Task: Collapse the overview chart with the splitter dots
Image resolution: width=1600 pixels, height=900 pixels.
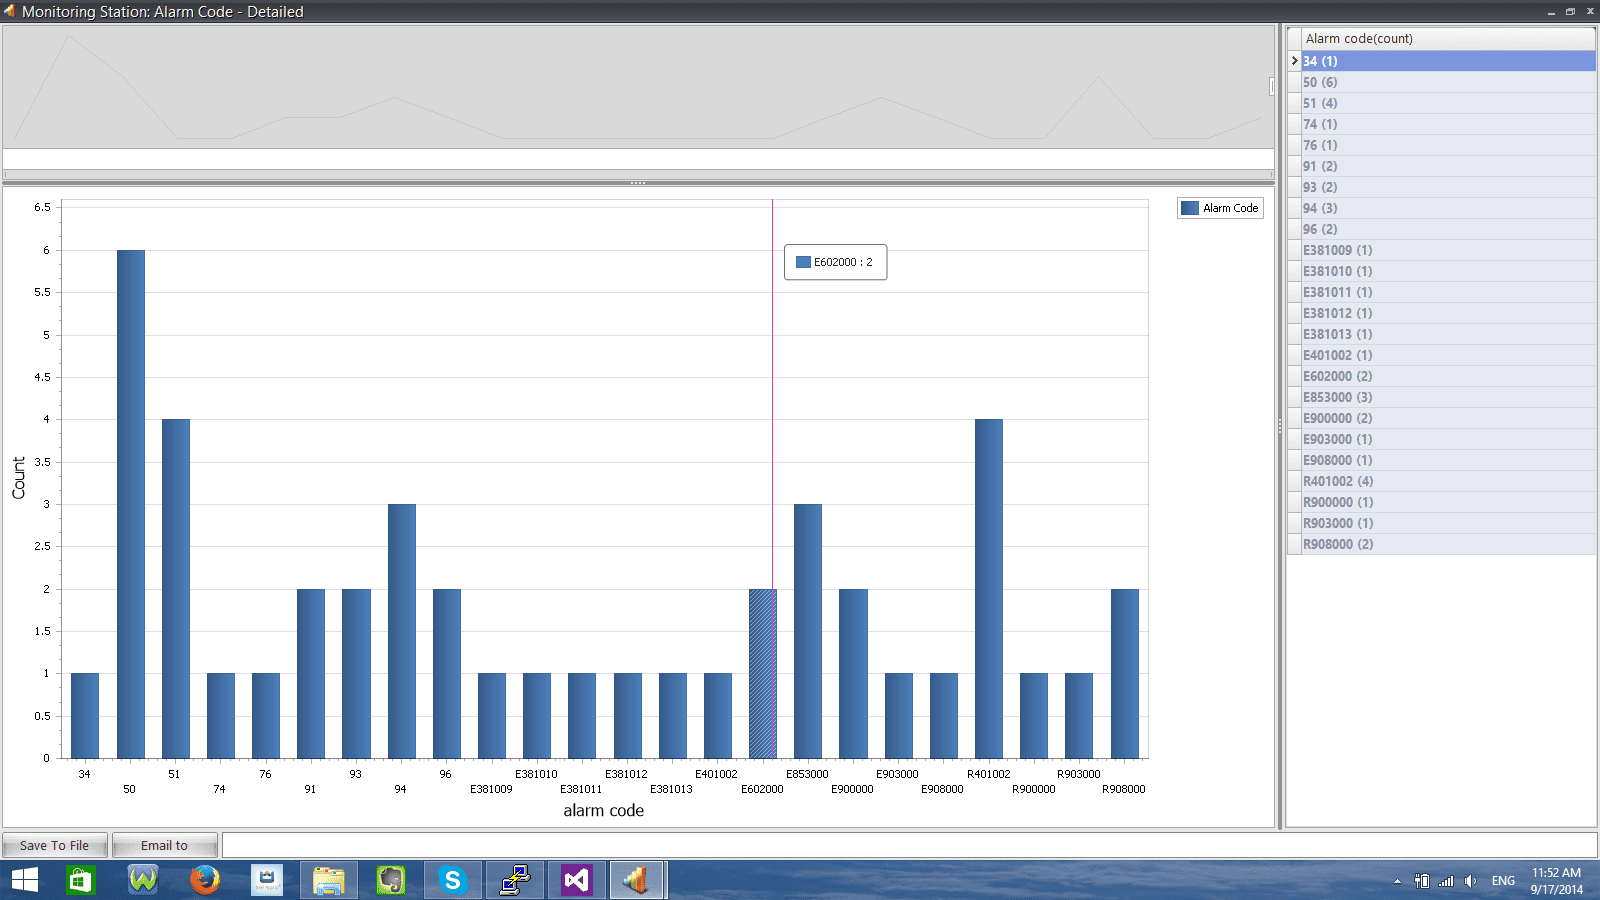Action: click(x=637, y=183)
